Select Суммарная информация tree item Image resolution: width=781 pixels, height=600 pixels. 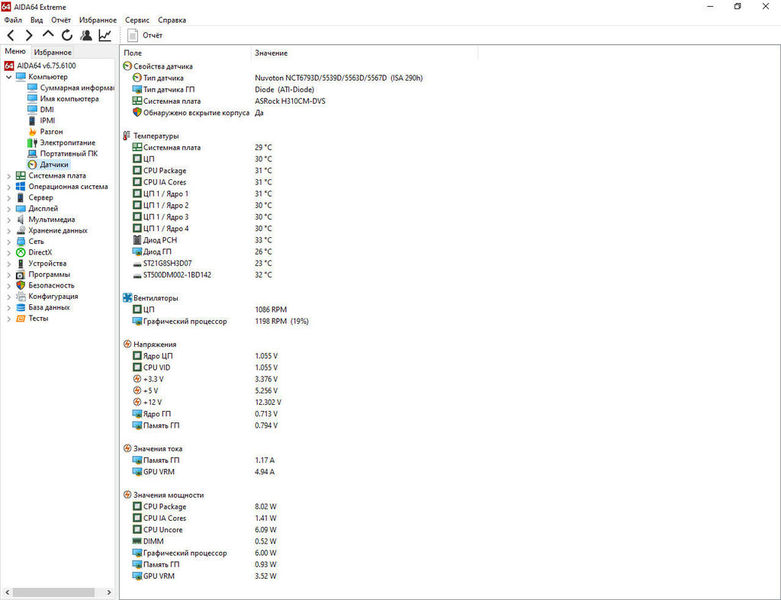[x=71, y=88]
